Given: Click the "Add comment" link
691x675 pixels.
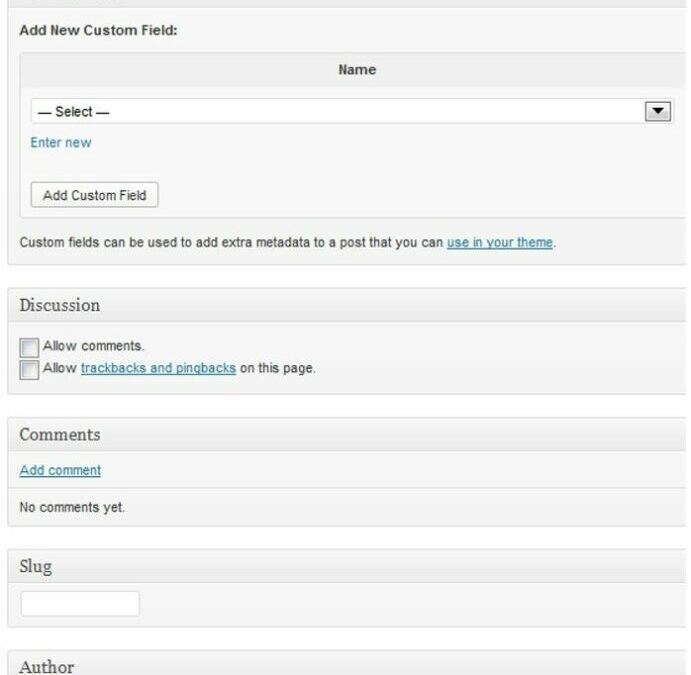Looking at the screenshot, I should tap(60, 470).
